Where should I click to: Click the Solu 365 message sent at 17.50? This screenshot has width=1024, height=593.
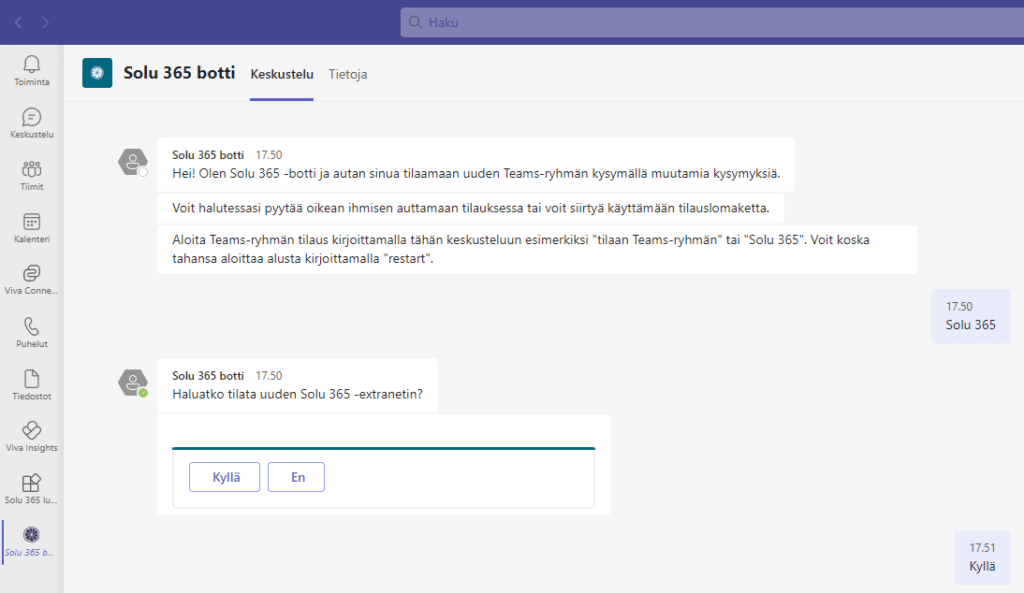(x=971, y=316)
